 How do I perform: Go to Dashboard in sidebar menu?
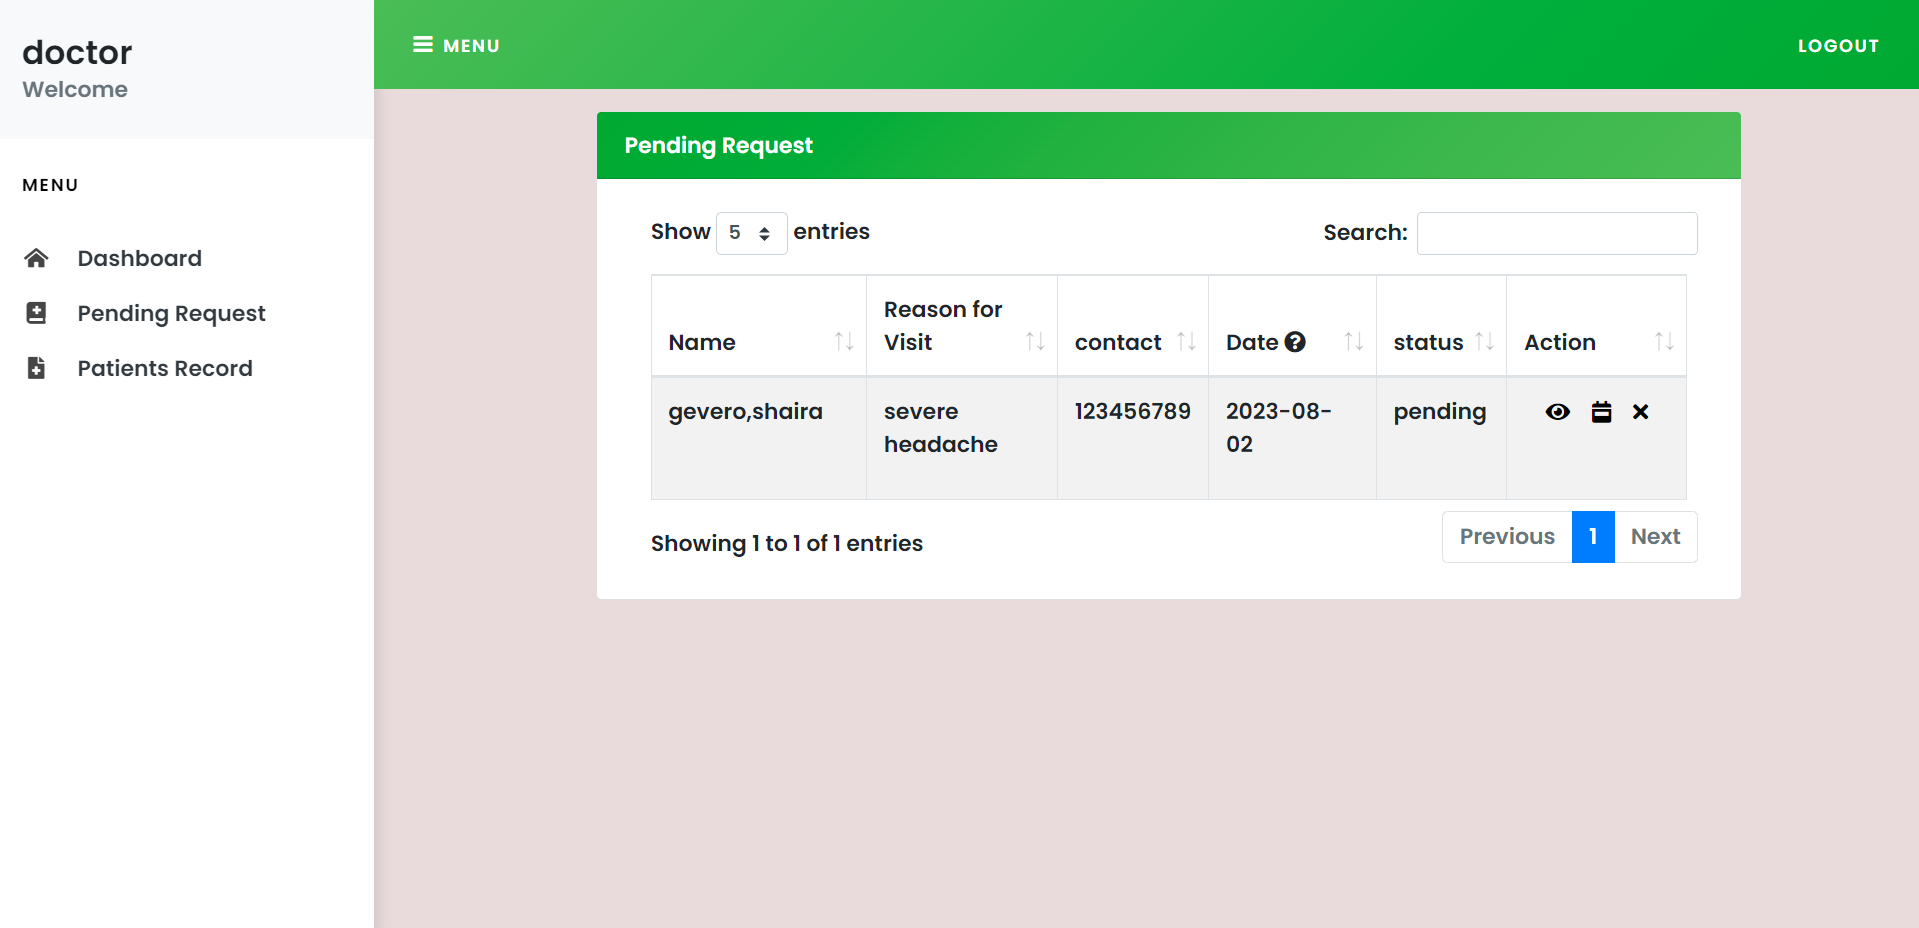pyautogui.click(x=140, y=258)
